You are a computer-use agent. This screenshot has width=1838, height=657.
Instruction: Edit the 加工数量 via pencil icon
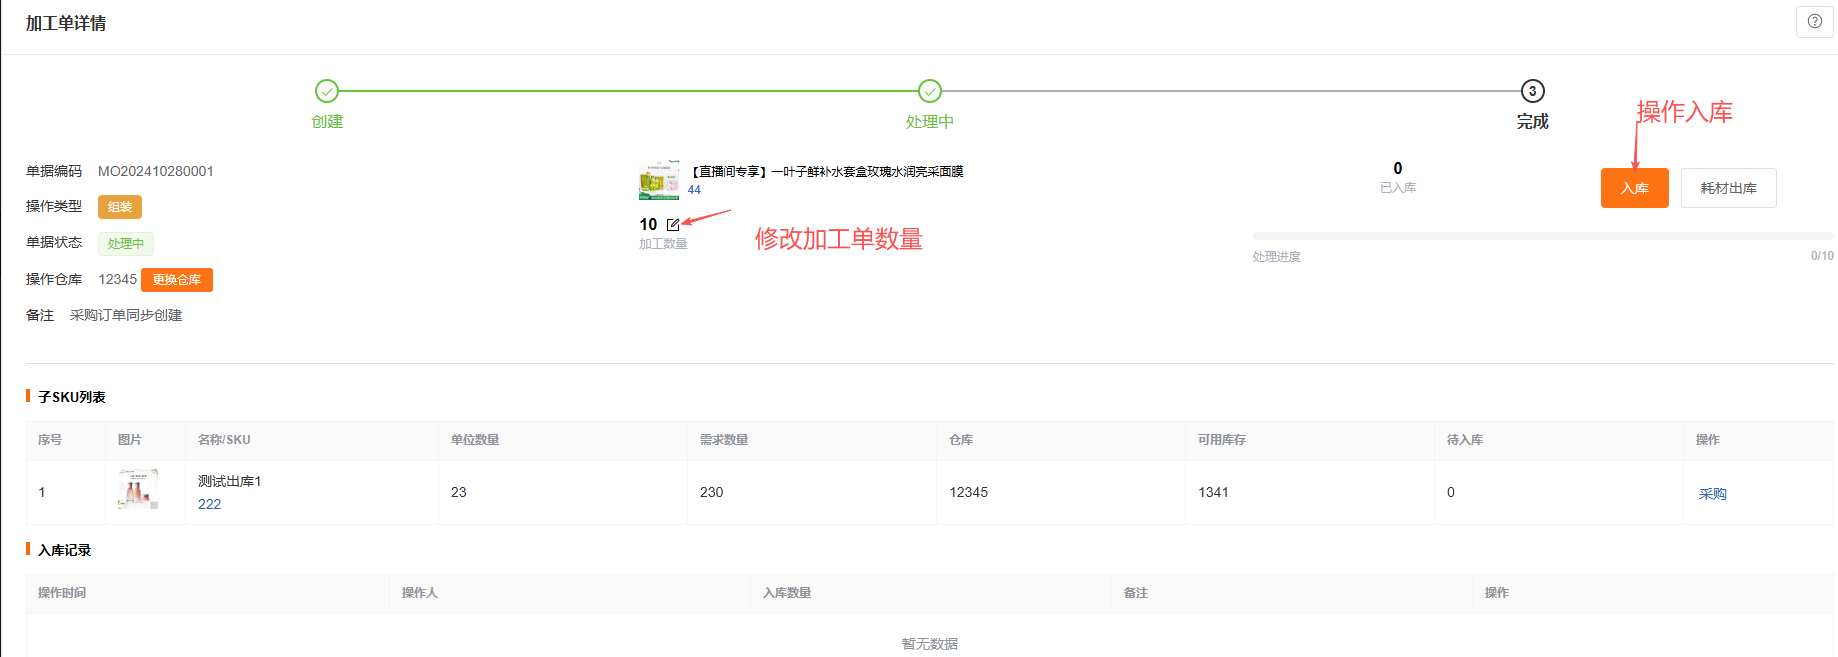point(673,224)
